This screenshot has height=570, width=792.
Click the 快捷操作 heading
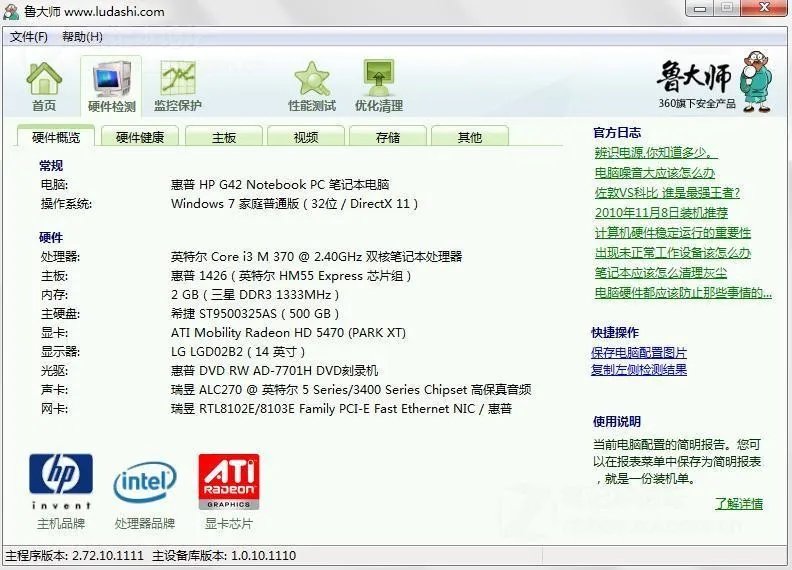coord(615,332)
